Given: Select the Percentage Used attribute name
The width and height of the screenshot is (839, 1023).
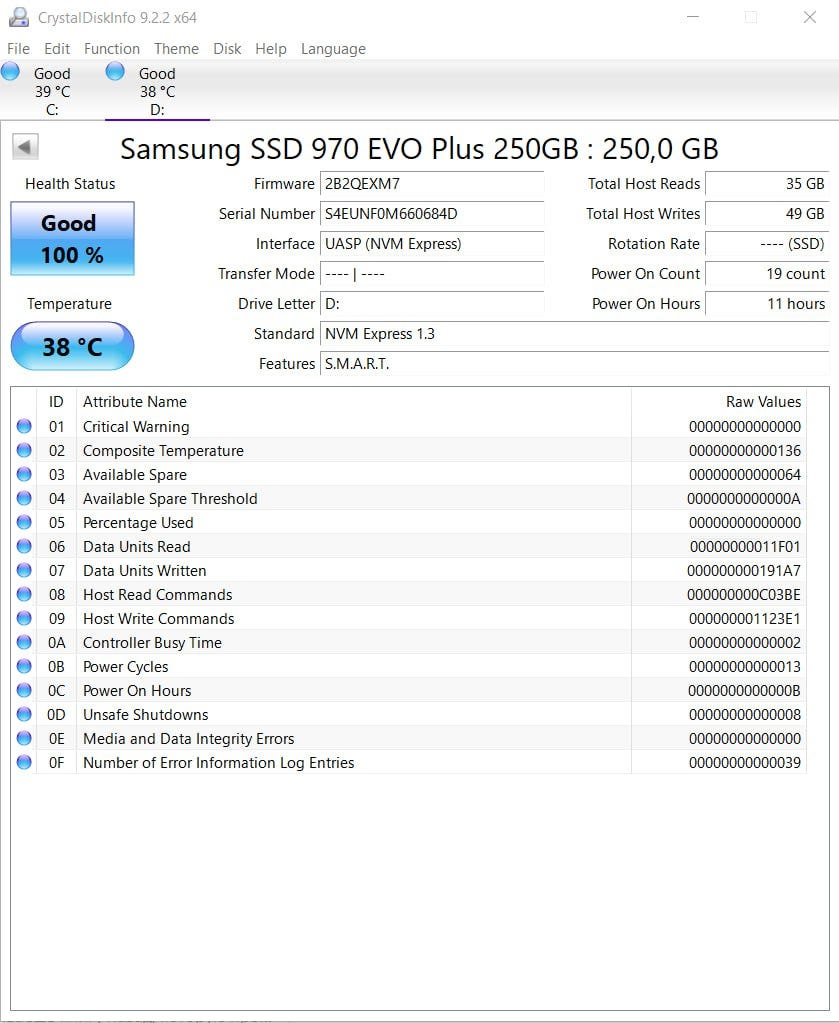Looking at the screenshot, I should tap(138, 523).
